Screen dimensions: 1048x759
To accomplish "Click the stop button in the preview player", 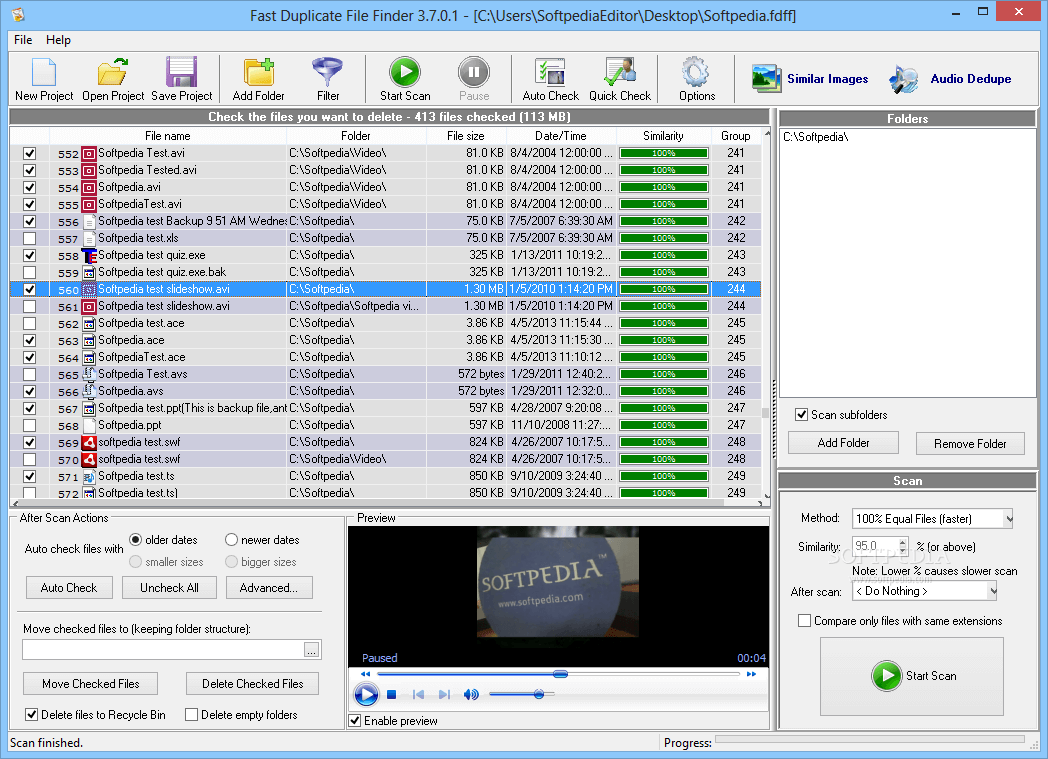I will coord(392,695).
